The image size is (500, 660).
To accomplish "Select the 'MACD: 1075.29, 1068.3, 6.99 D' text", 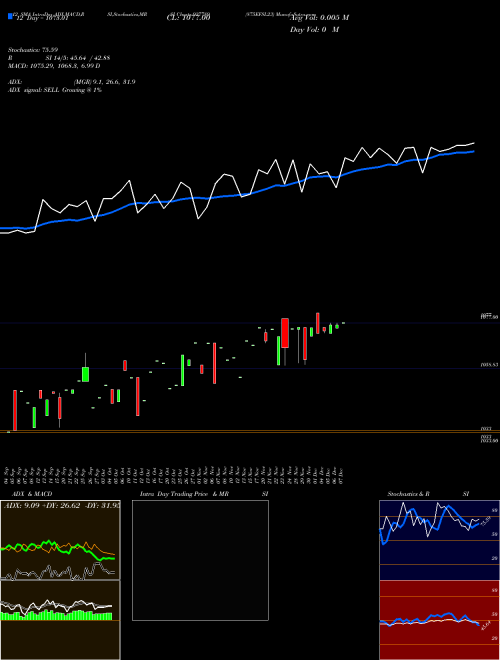I will [x=54, y=66].
